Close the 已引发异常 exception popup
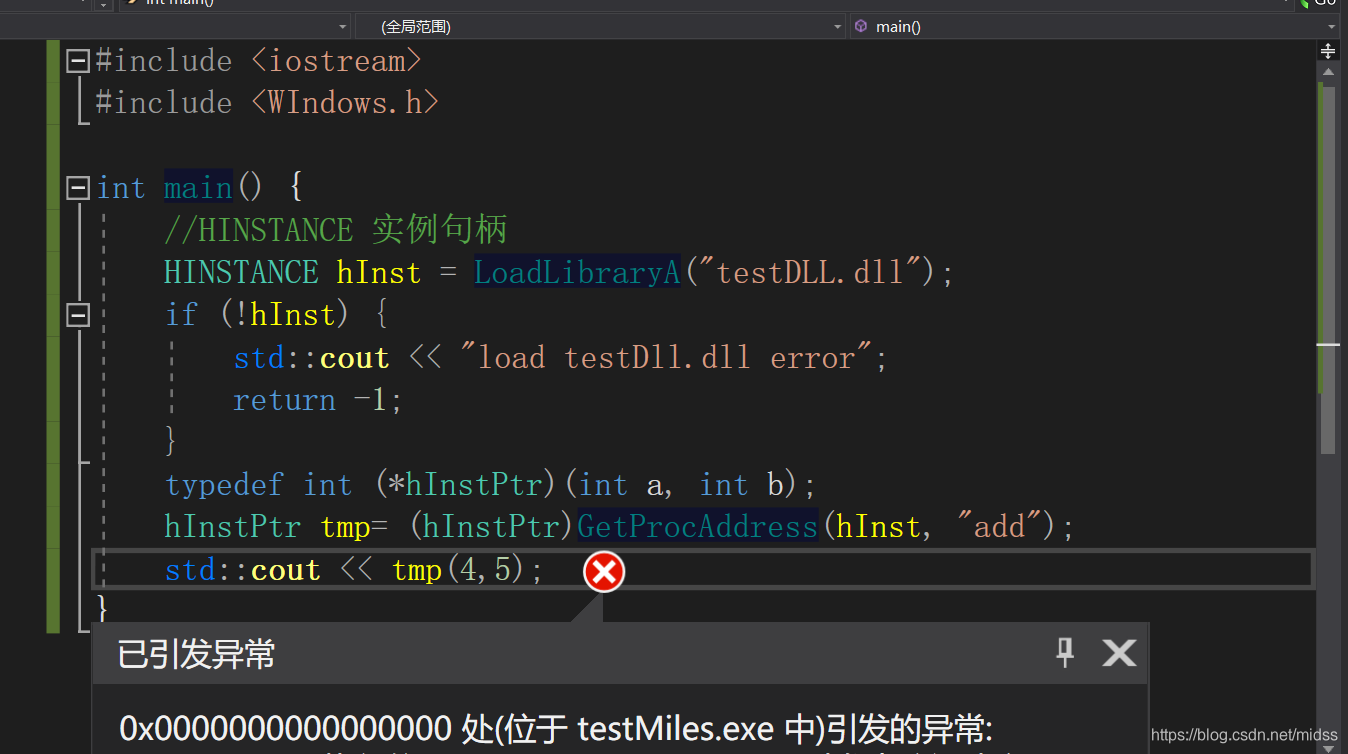The width and height of the screenshot is (1348, 754). pos(1119,653)
